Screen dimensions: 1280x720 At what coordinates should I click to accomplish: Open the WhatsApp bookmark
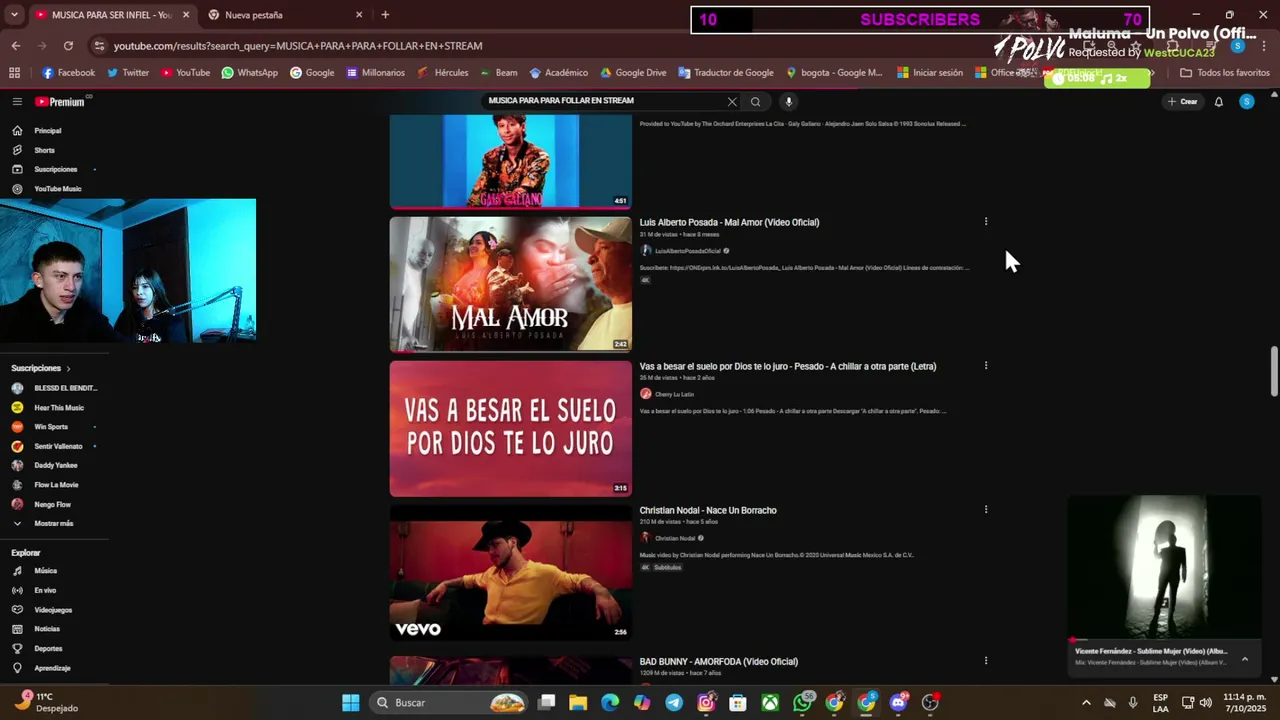pos(249,73)
